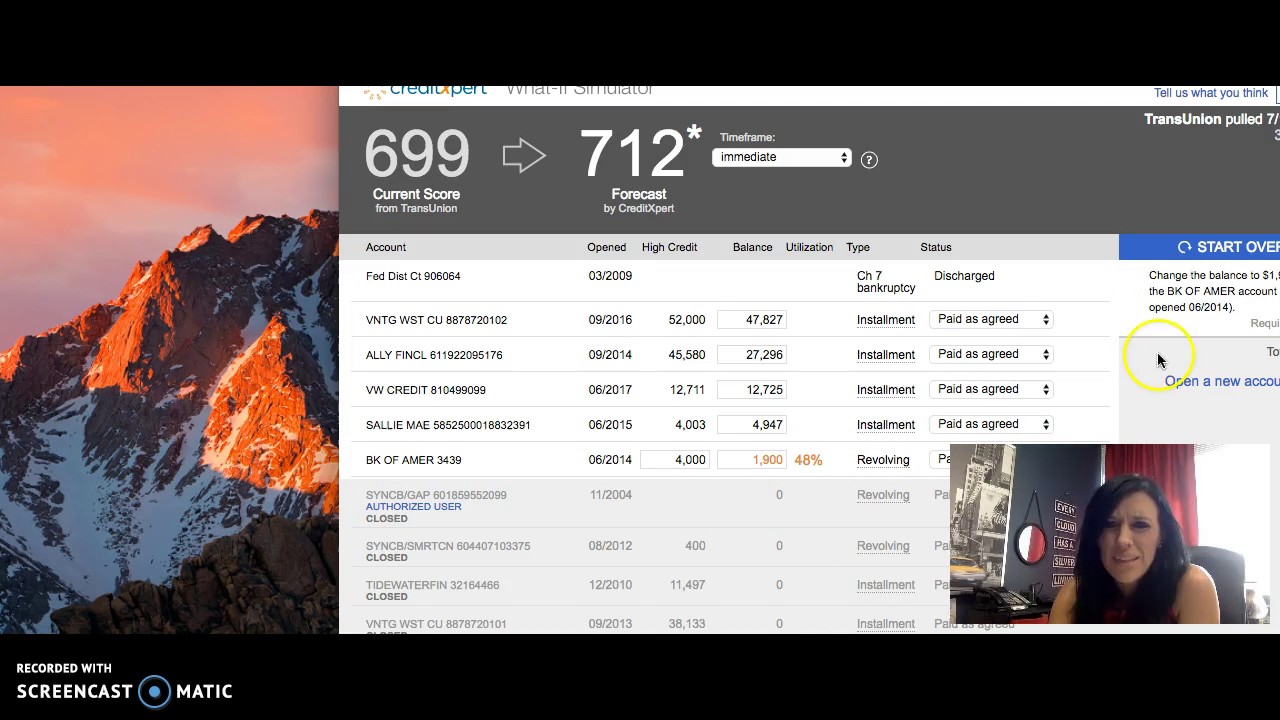The height and width of the screenshot is (720, 1280).
Task: Click the 699 current score number
Action: coord(416,155)
